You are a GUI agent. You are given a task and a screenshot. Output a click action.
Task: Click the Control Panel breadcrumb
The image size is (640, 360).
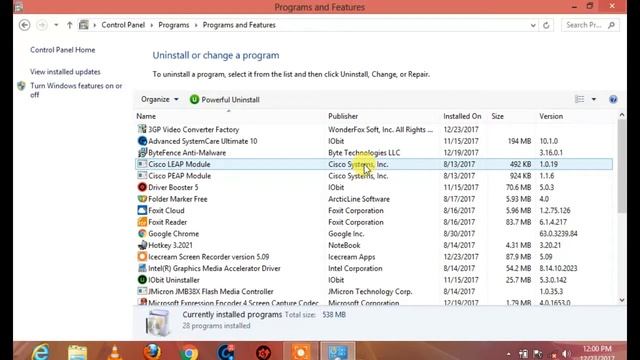point(123,25)
